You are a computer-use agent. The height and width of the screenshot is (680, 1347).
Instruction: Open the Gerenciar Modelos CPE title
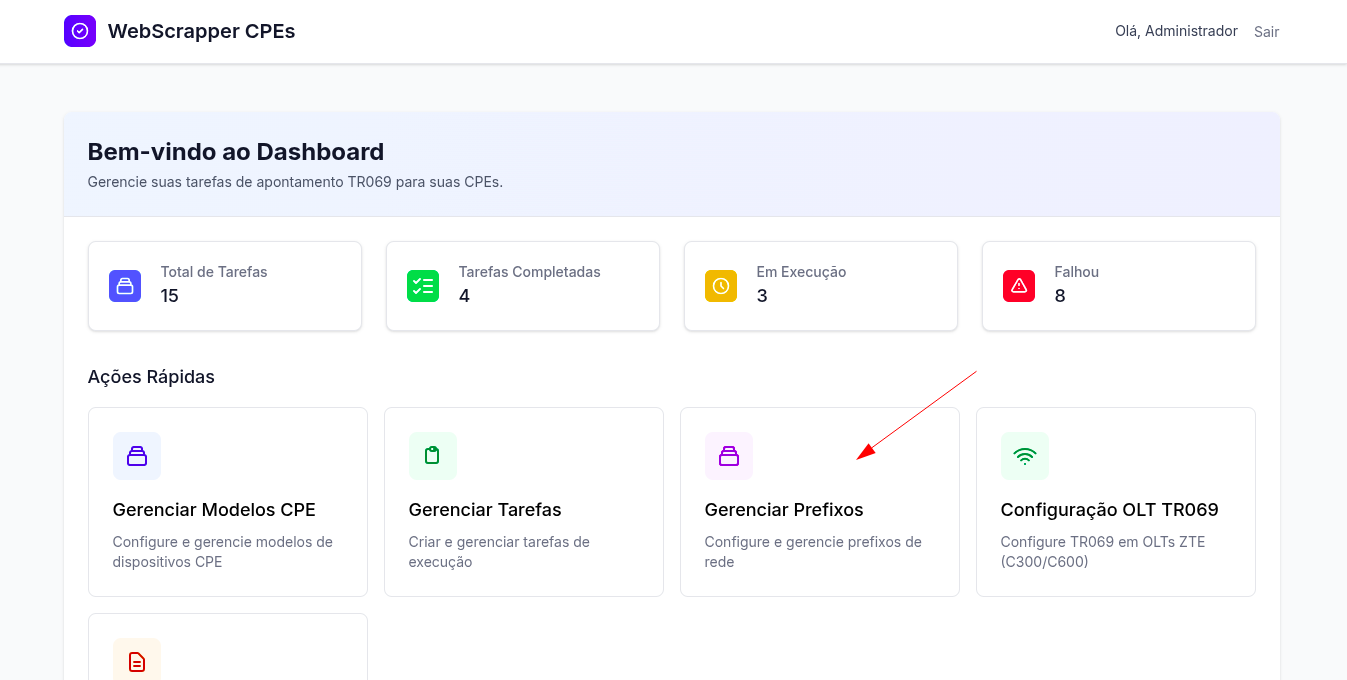coord(214,510)
